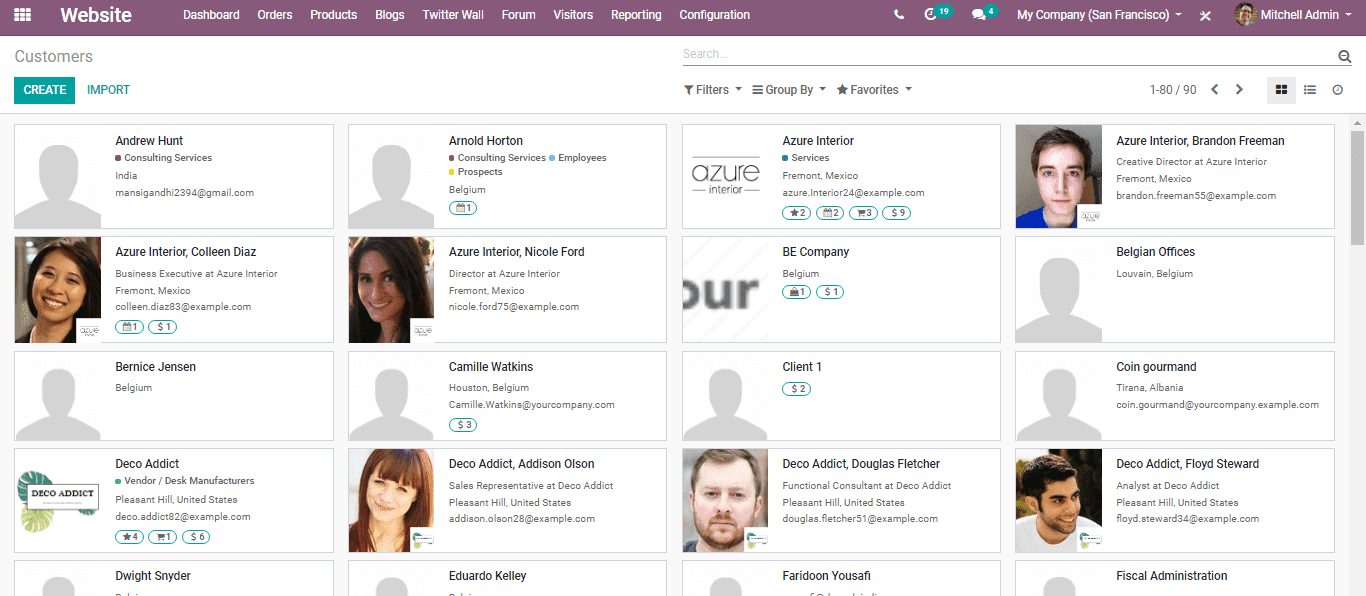Open the Coin gourmand customer card
Image resolution: width=1366 pixels, height=596 pixels.
(1175, 396)
